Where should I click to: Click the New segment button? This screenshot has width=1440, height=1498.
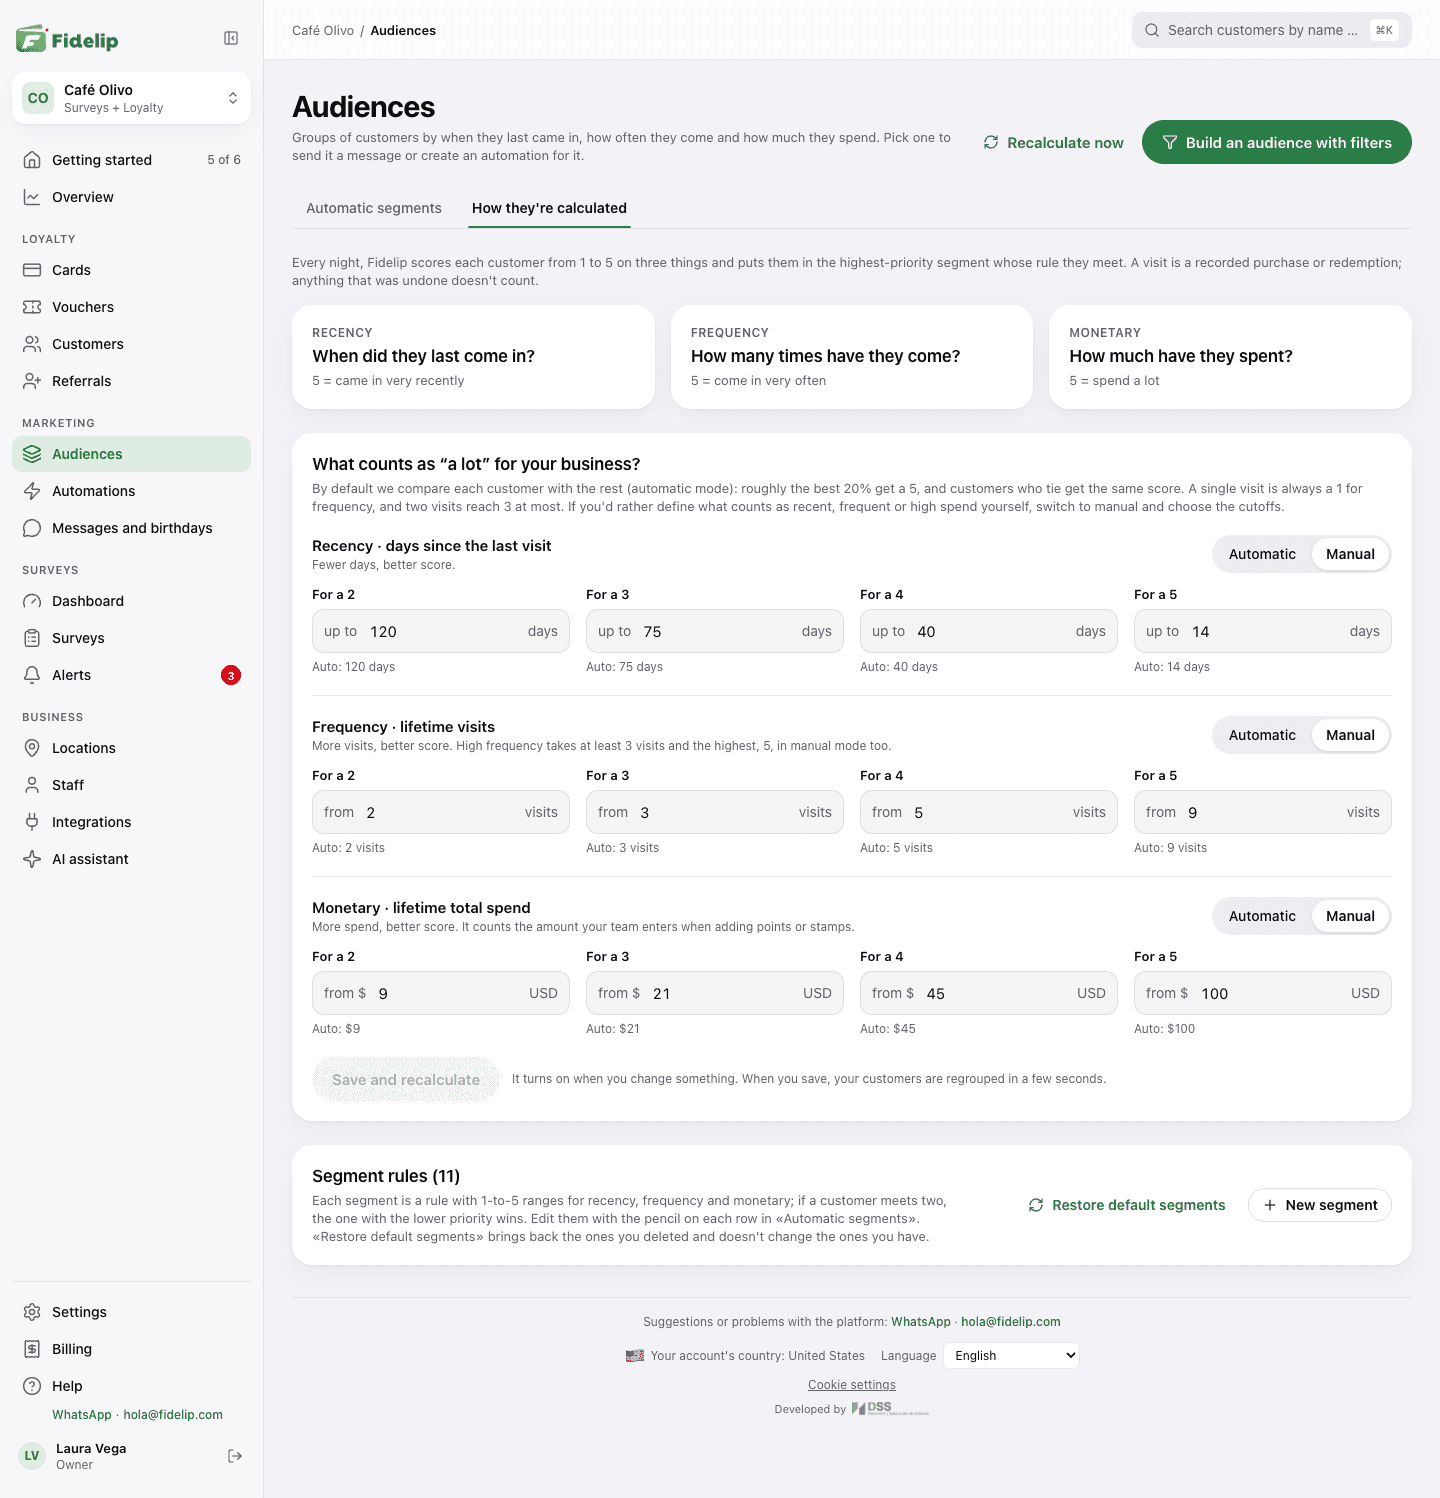pyautogui.click(x=1320, y=1205)
